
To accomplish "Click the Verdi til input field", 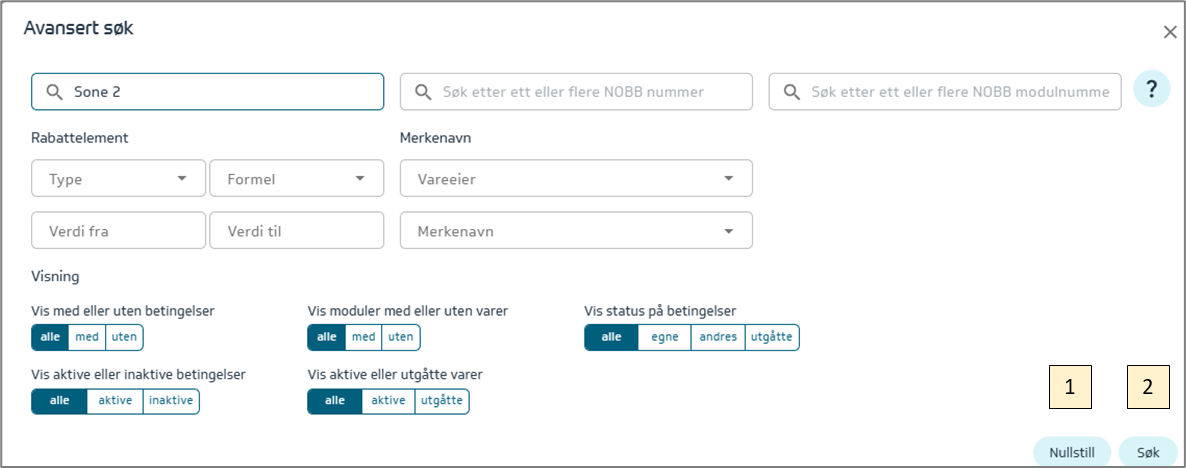I will pos(296,231).
